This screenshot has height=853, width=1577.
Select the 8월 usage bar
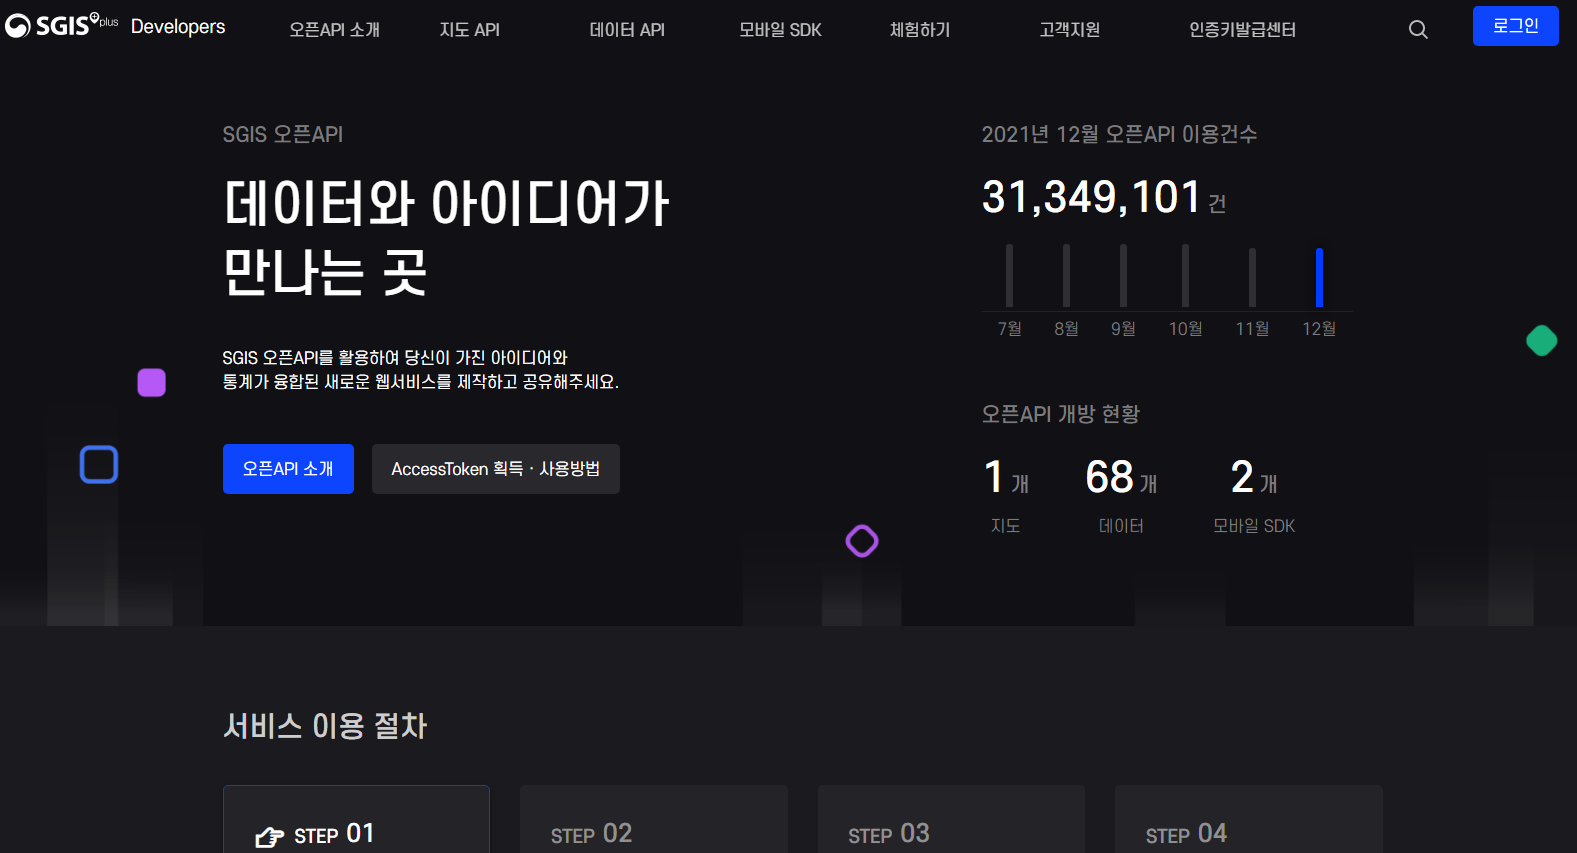click(1066, 276)
